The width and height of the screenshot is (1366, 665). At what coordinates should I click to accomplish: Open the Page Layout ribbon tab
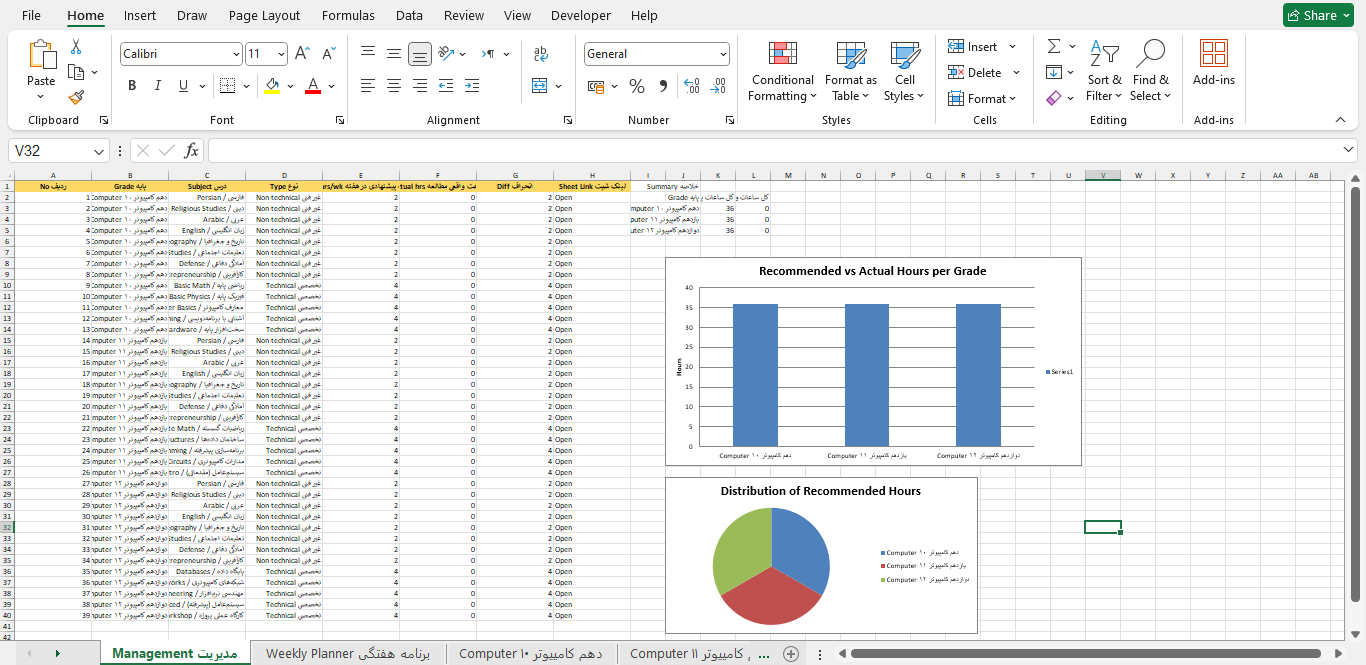click(264, 15)
